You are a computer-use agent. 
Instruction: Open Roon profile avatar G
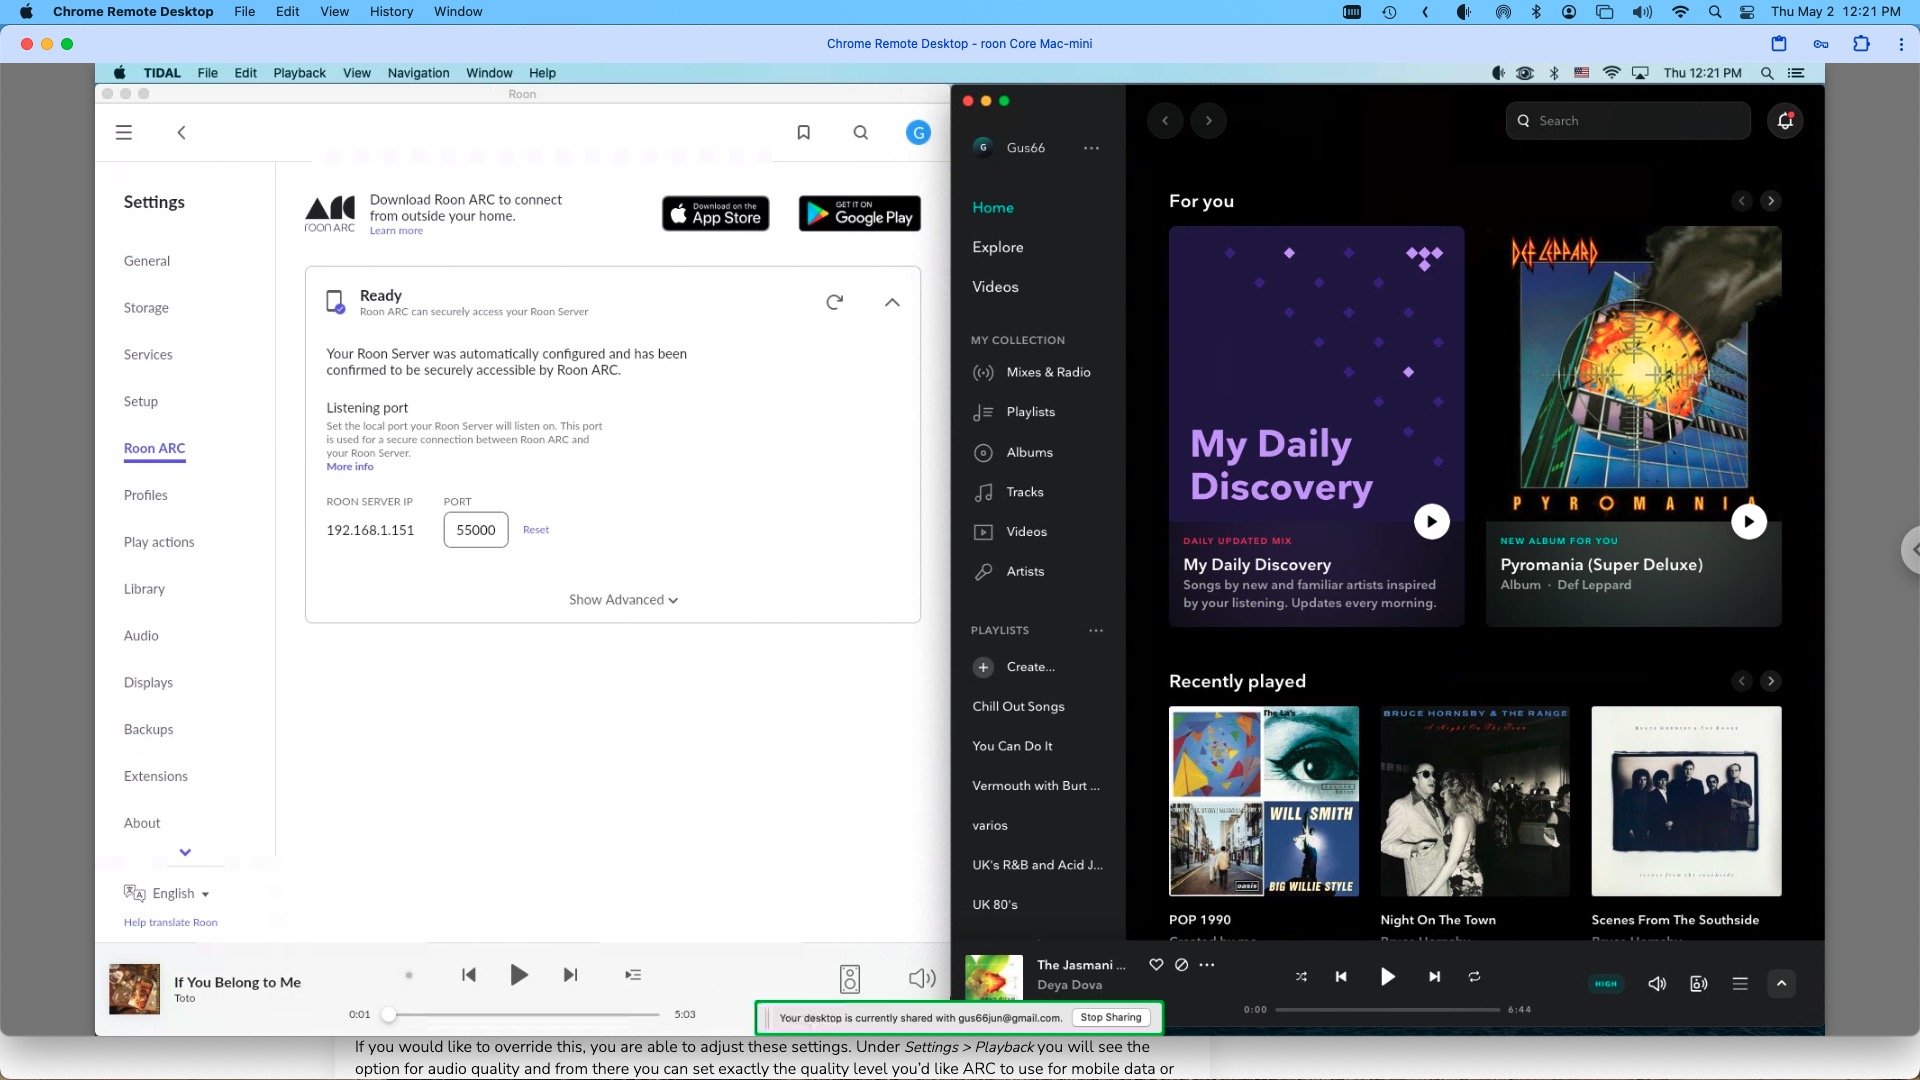[918, 132]
